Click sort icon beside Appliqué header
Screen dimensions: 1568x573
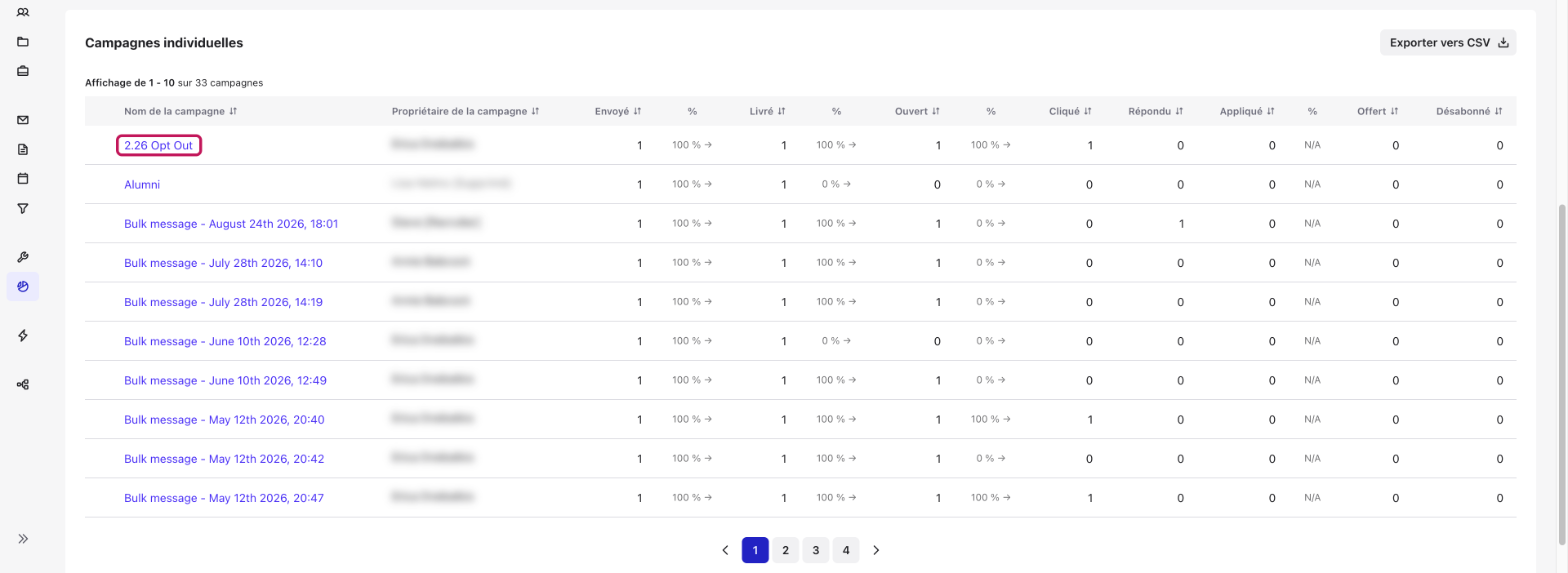(1271, 111)
